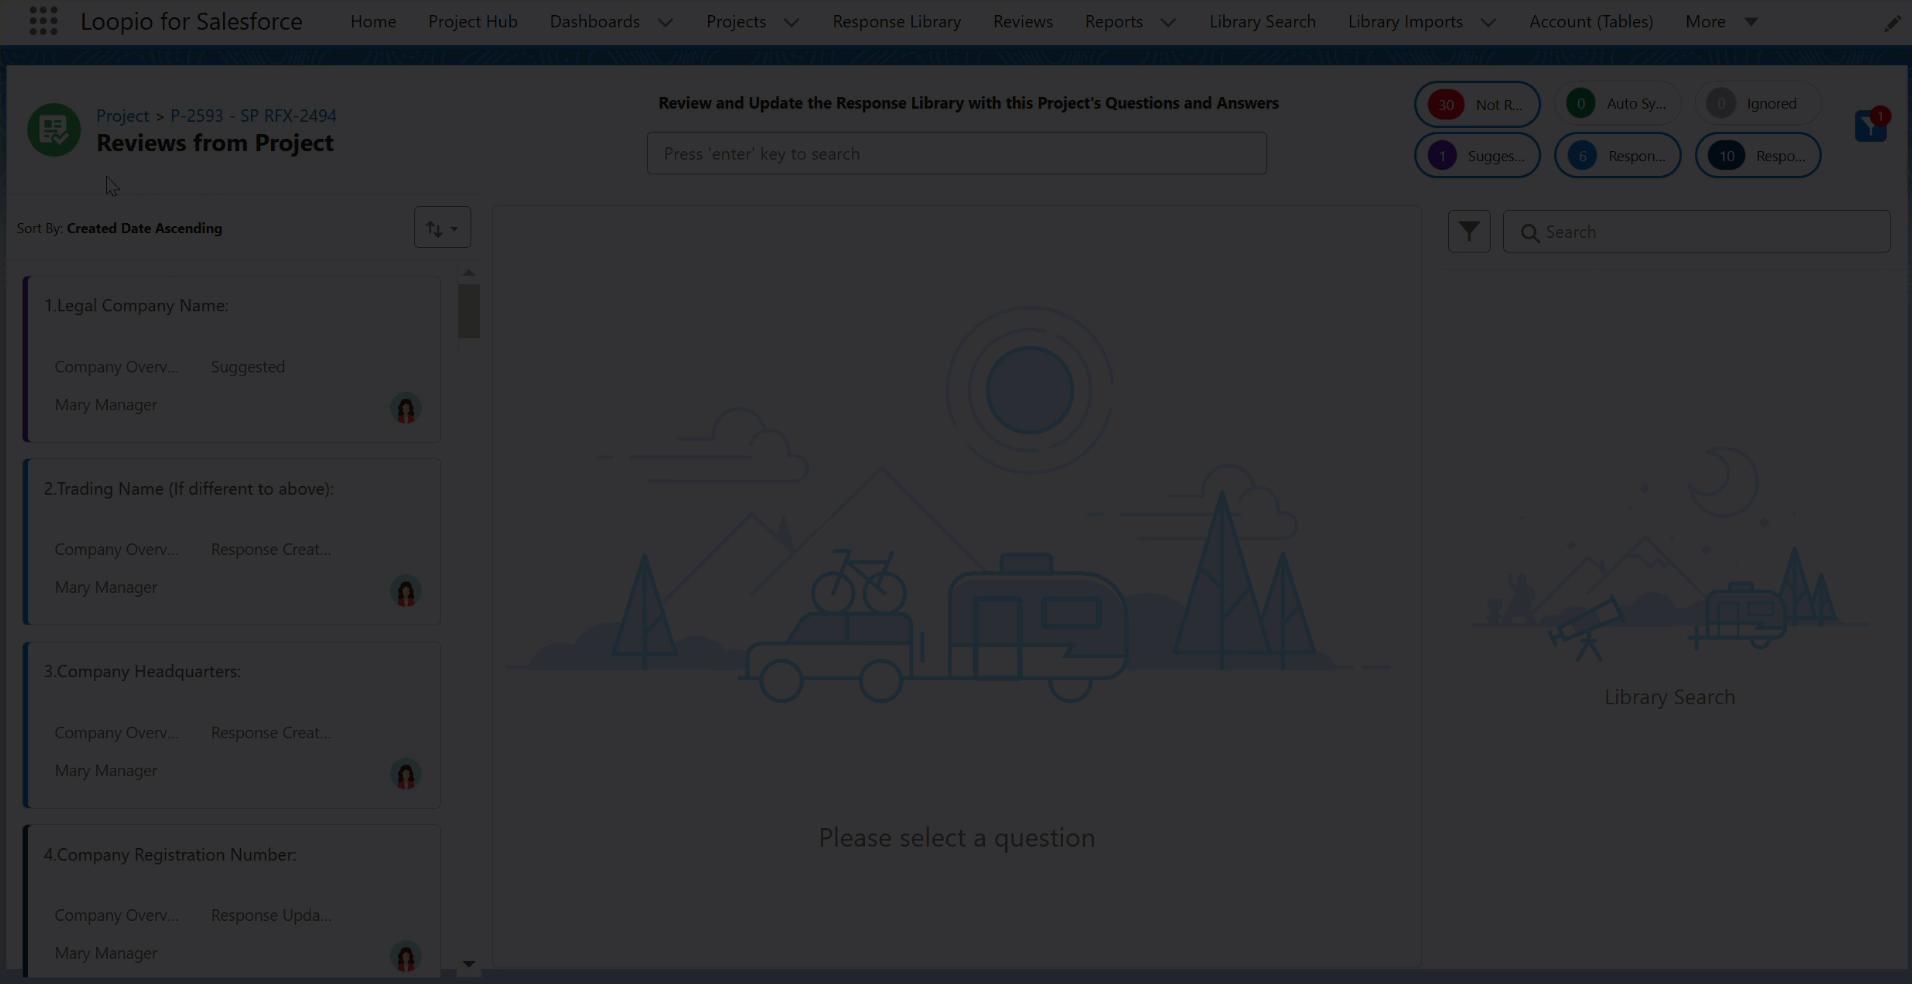Click the Library Search input field
The height and width of the screenshot is (984, 1912).
tap(1697, 232)
